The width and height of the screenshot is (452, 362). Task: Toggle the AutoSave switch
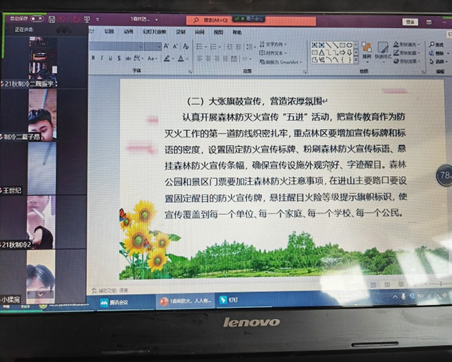pyautogui.click(x=37, y=19)
